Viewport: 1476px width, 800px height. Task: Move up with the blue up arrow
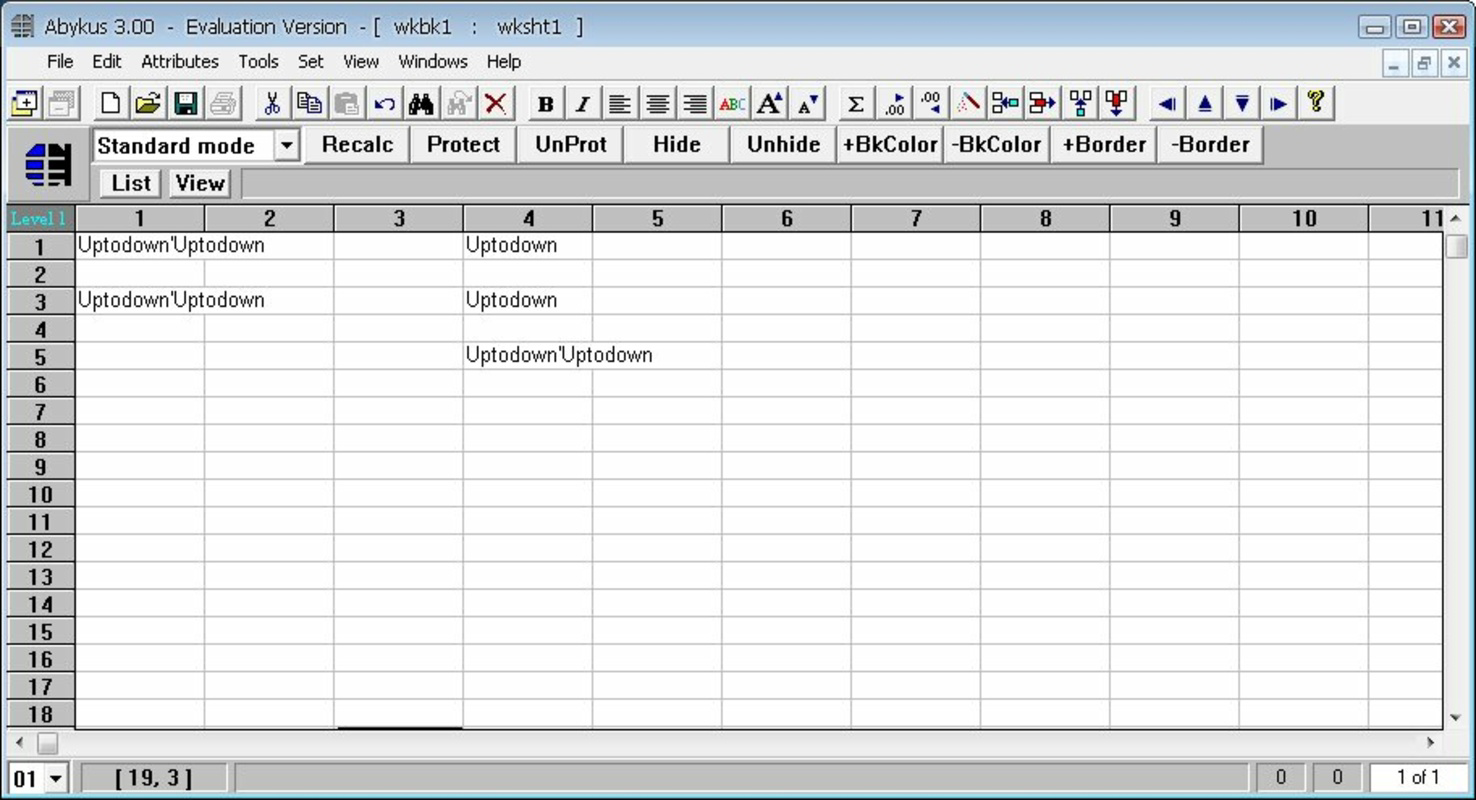point(1204,103)
